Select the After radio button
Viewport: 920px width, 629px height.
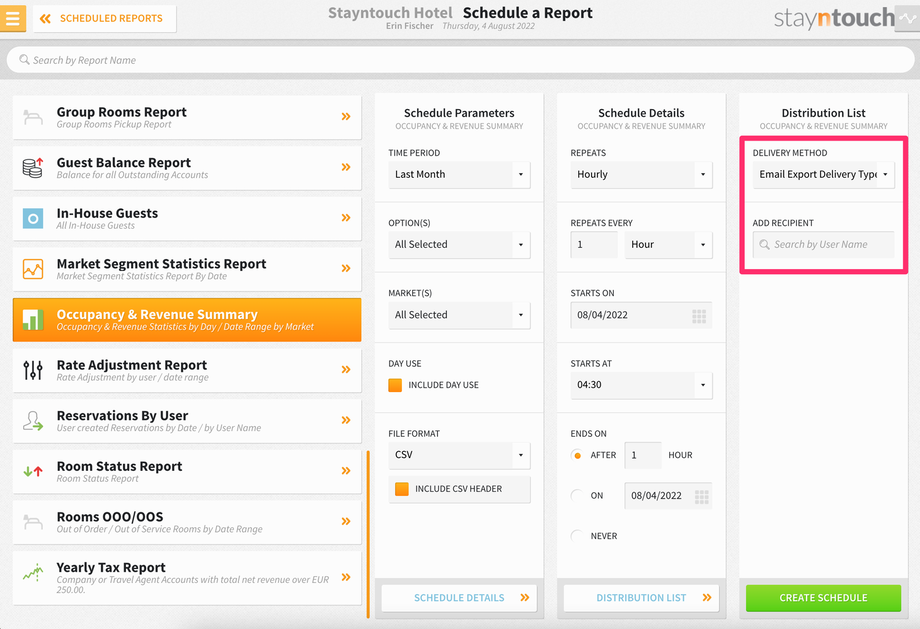tap(577, 455)
